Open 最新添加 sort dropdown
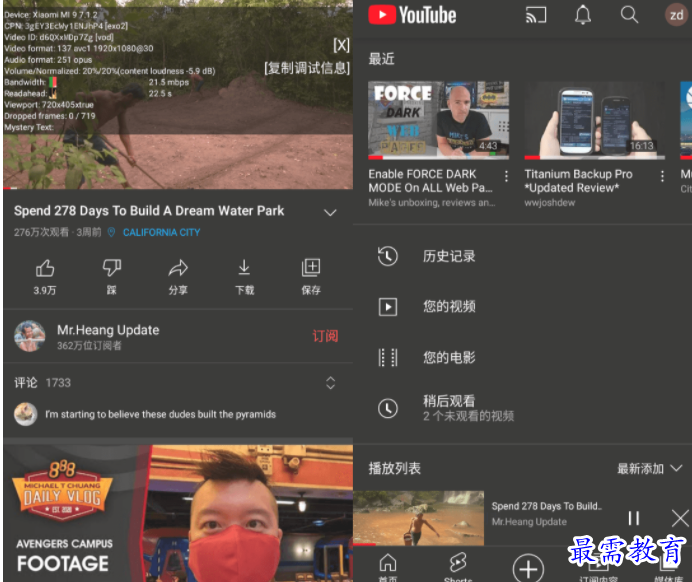Viewport: 692px width, 582px height. click(x=649, y=469)
